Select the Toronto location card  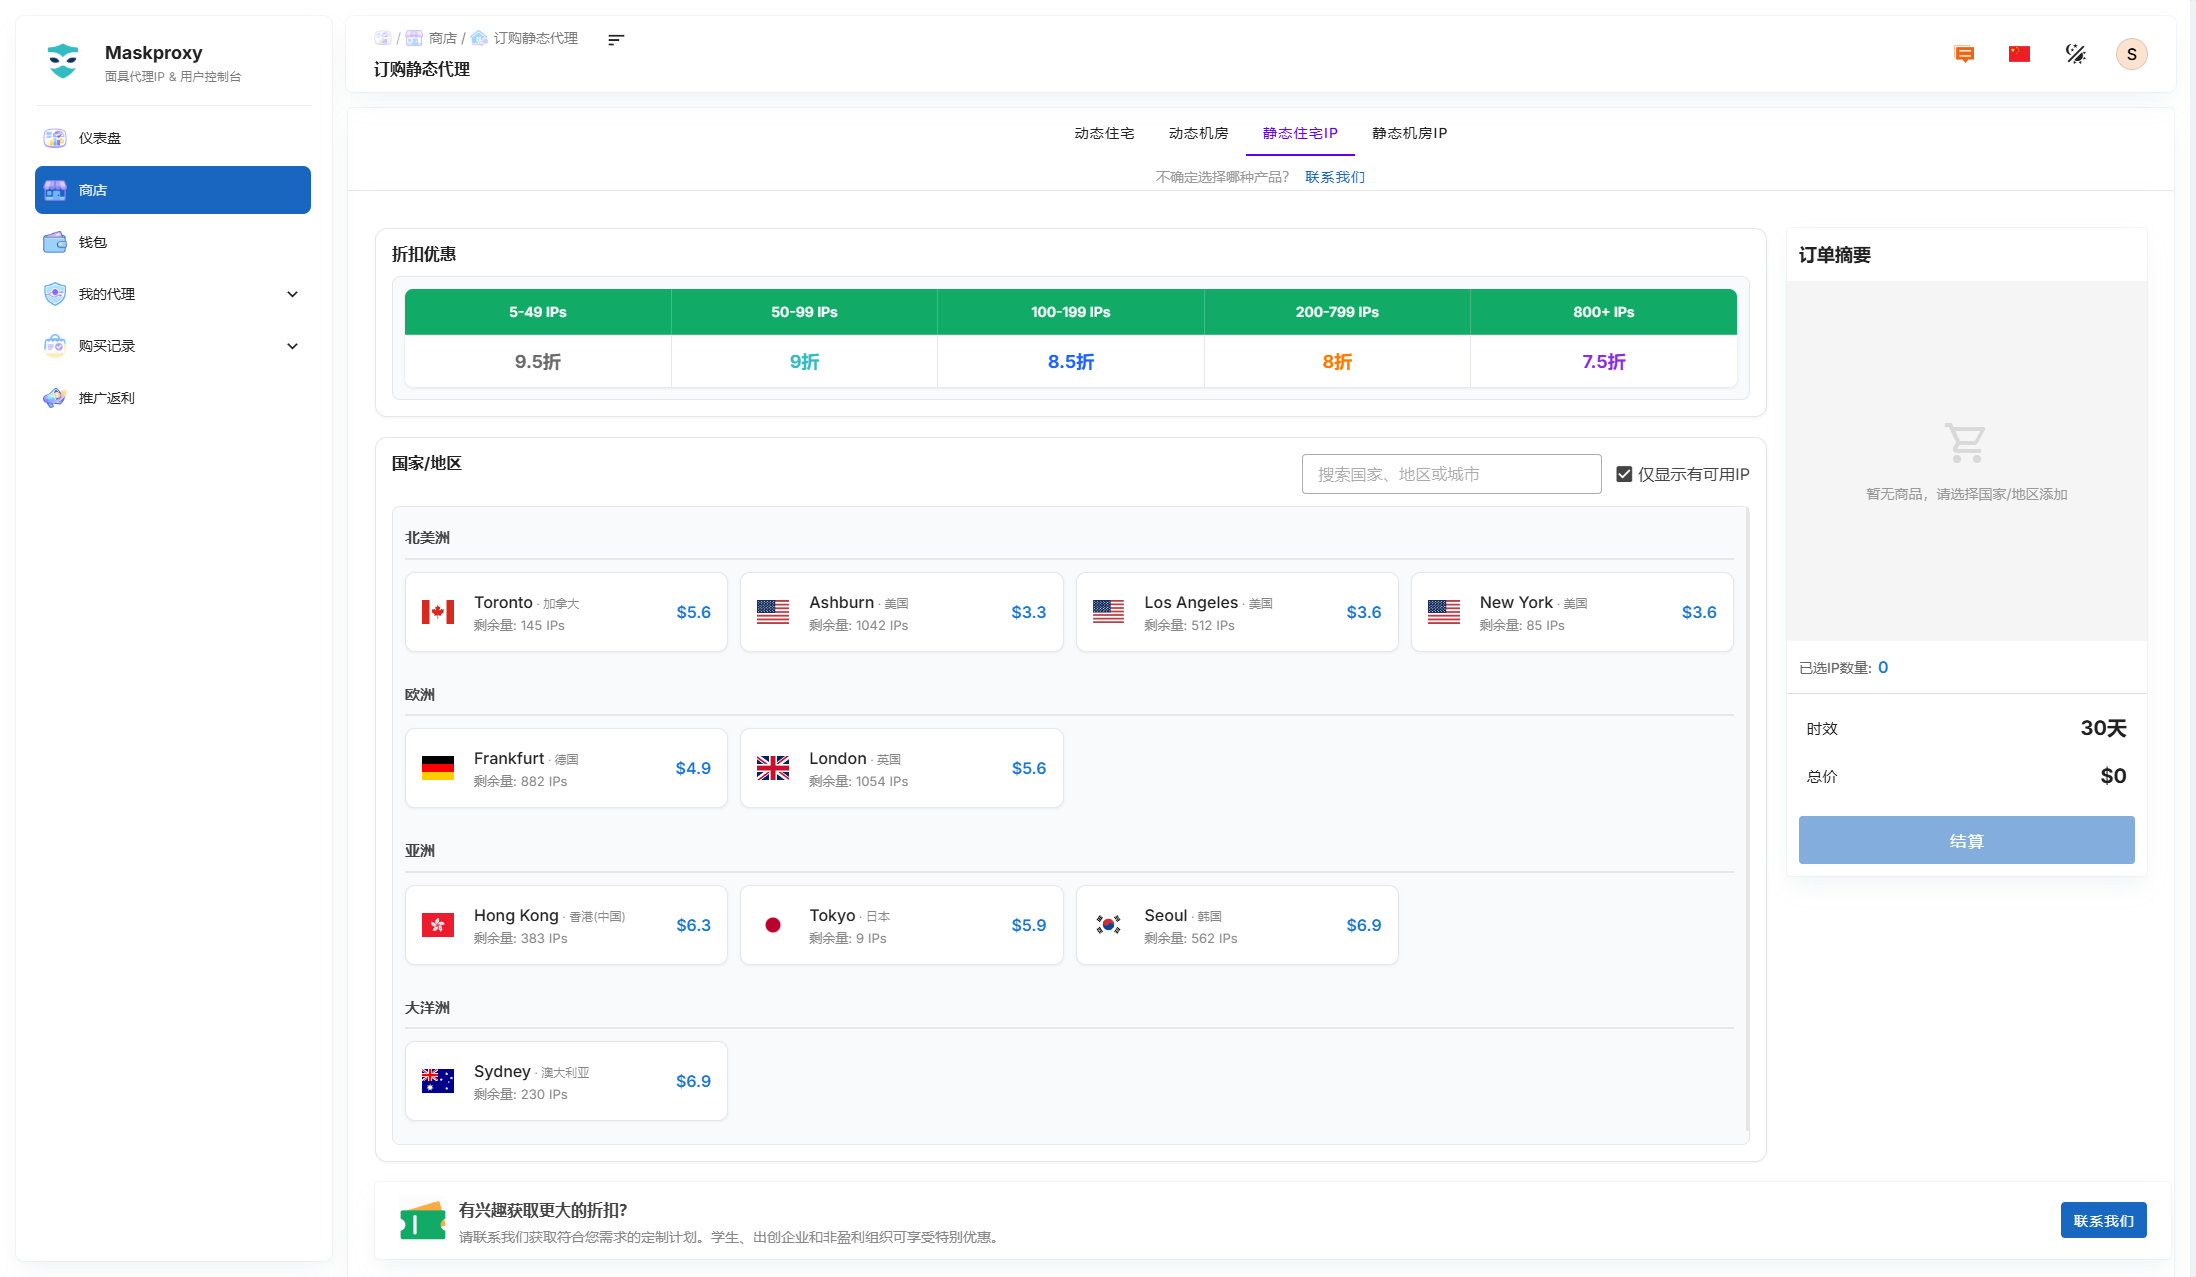click(x=566, y=612)
